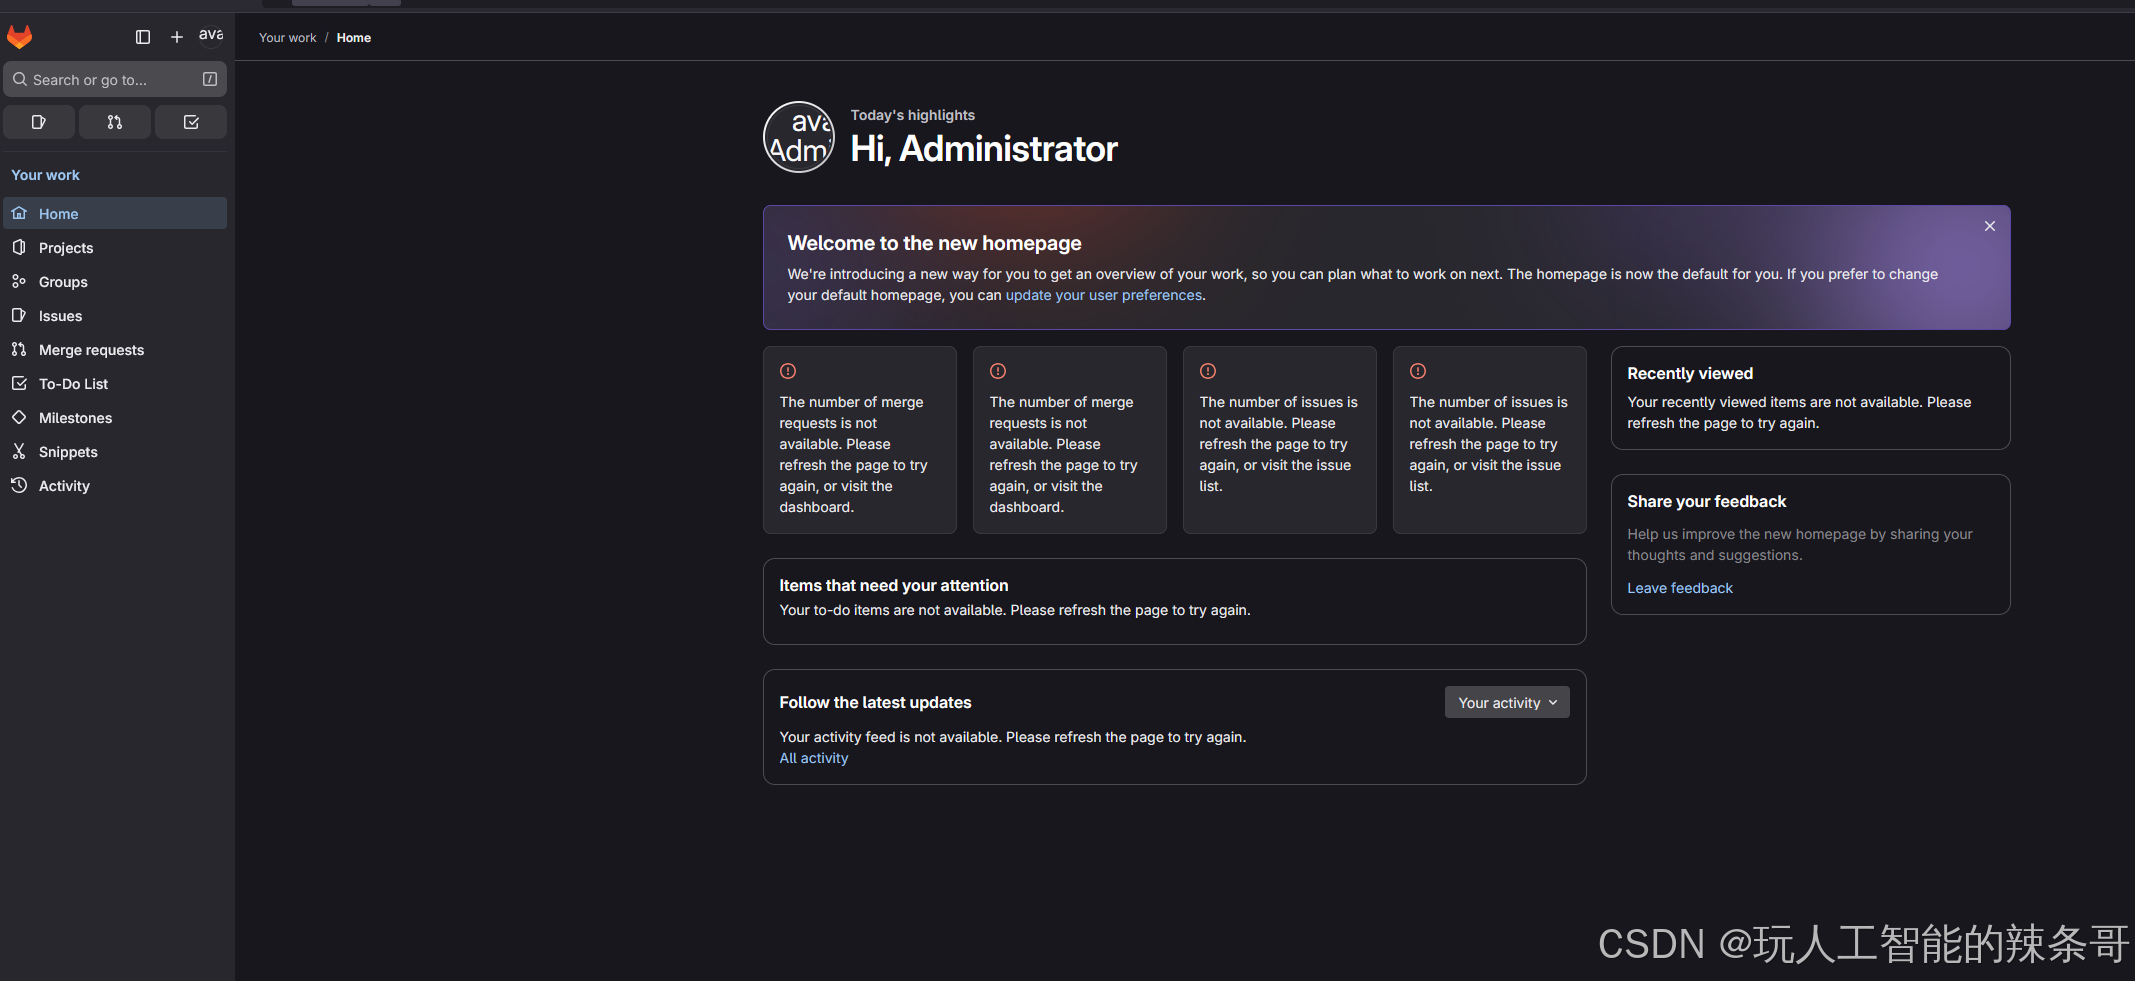Open Groups in the sidebar
Viewport: 2135px width, 981px height.
[x=115, y=281]
